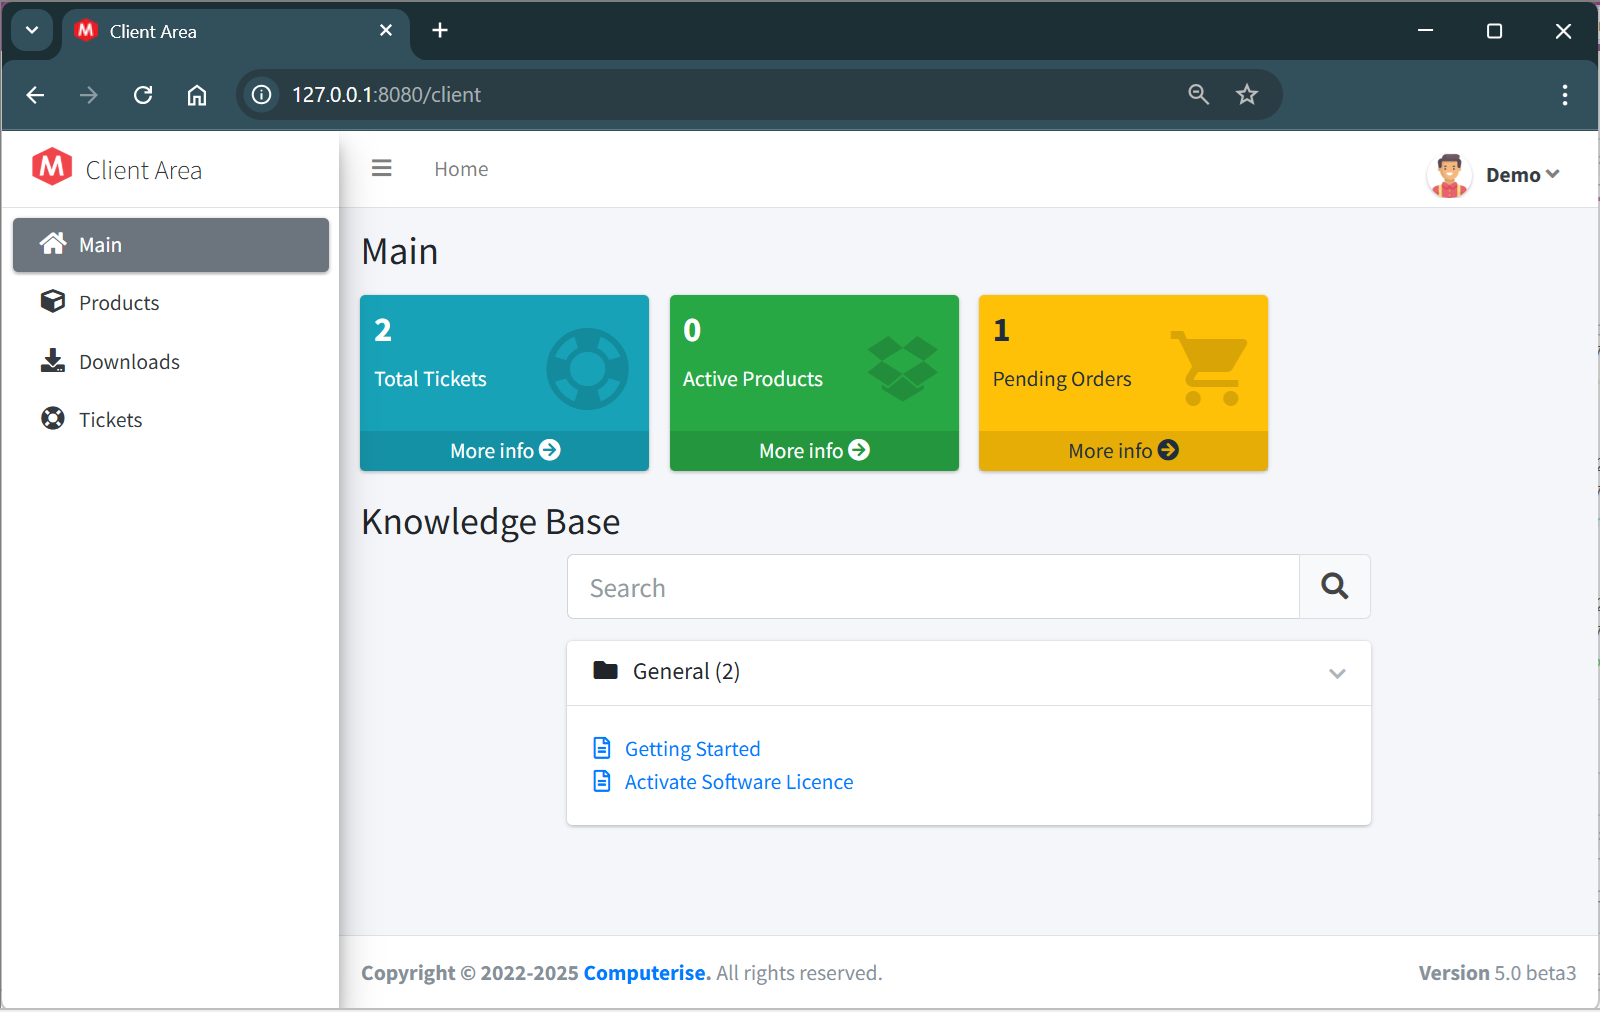Click the Client Area logo icon
The image size is (1600, 1012).
[52, 167]
